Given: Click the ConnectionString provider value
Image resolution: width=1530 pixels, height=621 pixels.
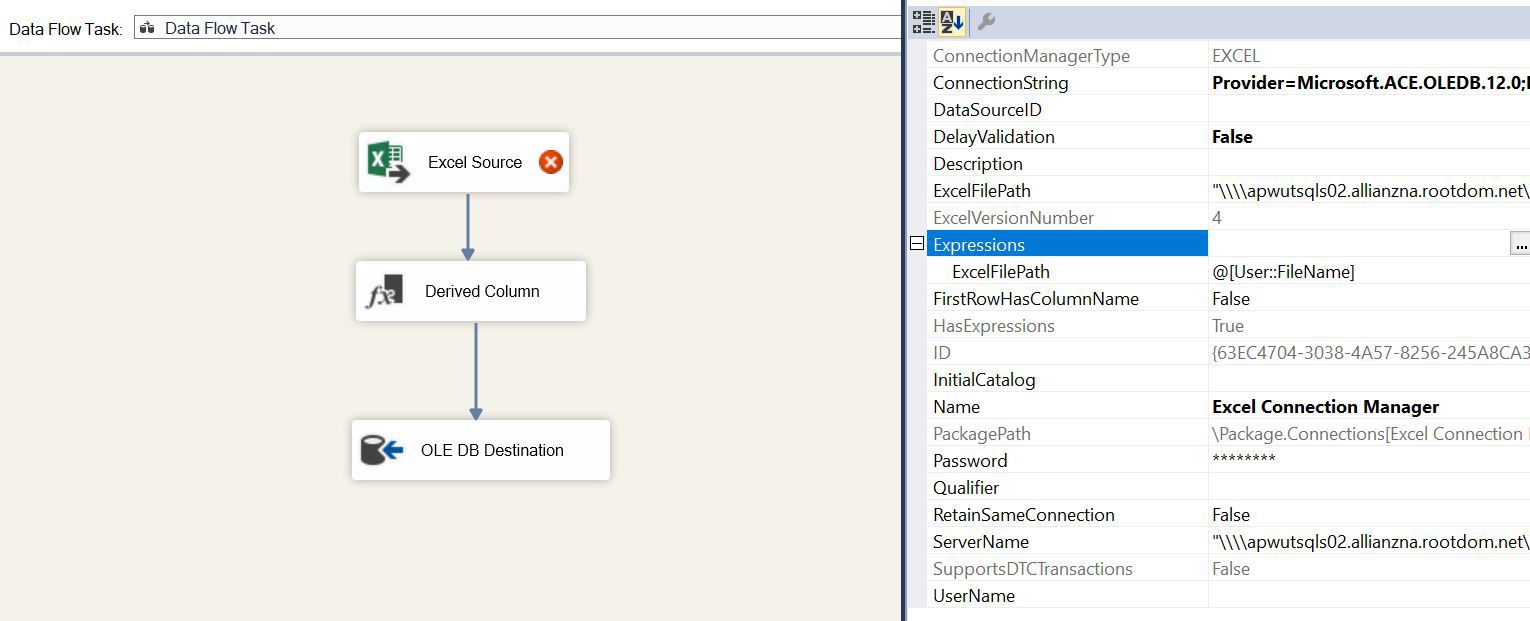Looking at the screenshot, I should [1371, 82].
